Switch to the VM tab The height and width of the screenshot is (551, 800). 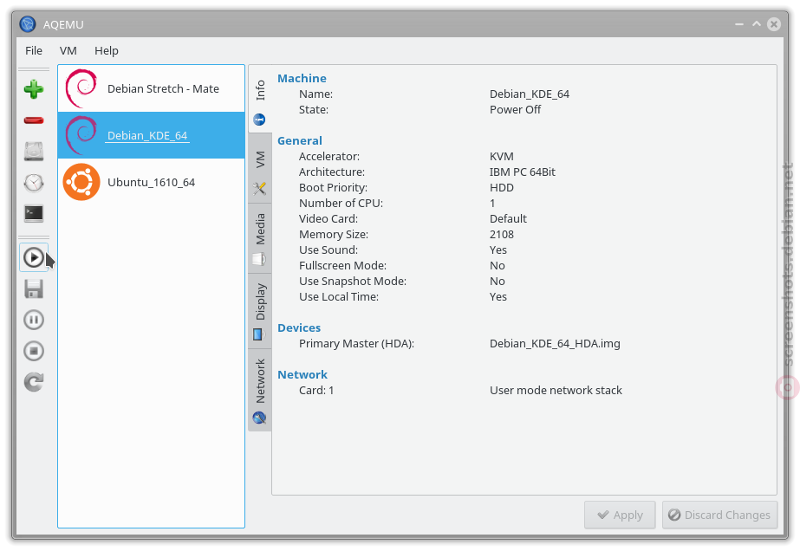click(260, 169)
